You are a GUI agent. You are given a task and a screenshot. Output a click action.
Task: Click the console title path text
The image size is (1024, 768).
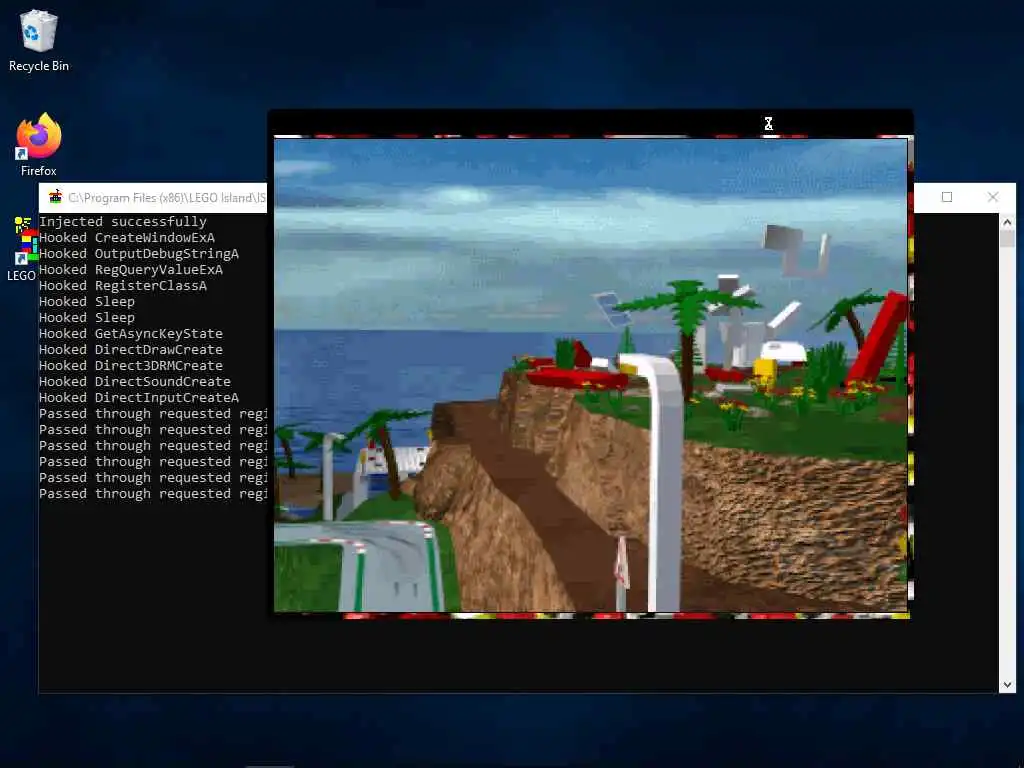click(167, 198)
